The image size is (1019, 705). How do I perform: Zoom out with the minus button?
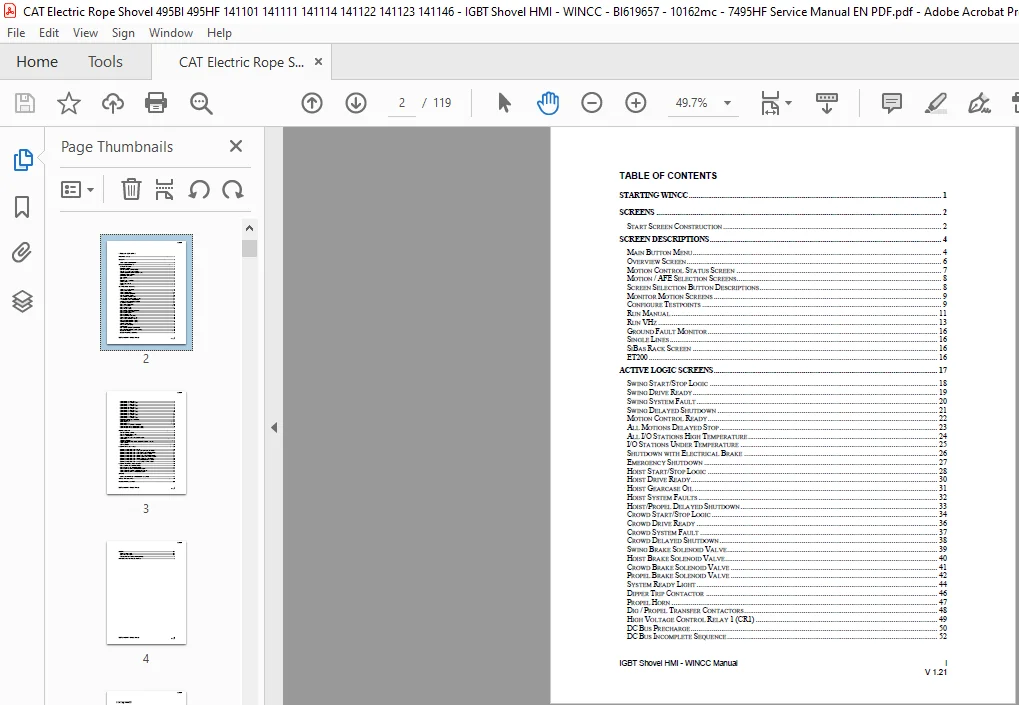point(591,103)
